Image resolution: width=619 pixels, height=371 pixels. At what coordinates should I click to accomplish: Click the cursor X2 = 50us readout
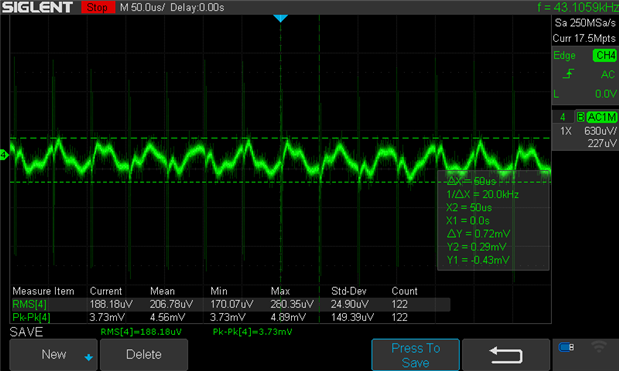pos(469,208)
